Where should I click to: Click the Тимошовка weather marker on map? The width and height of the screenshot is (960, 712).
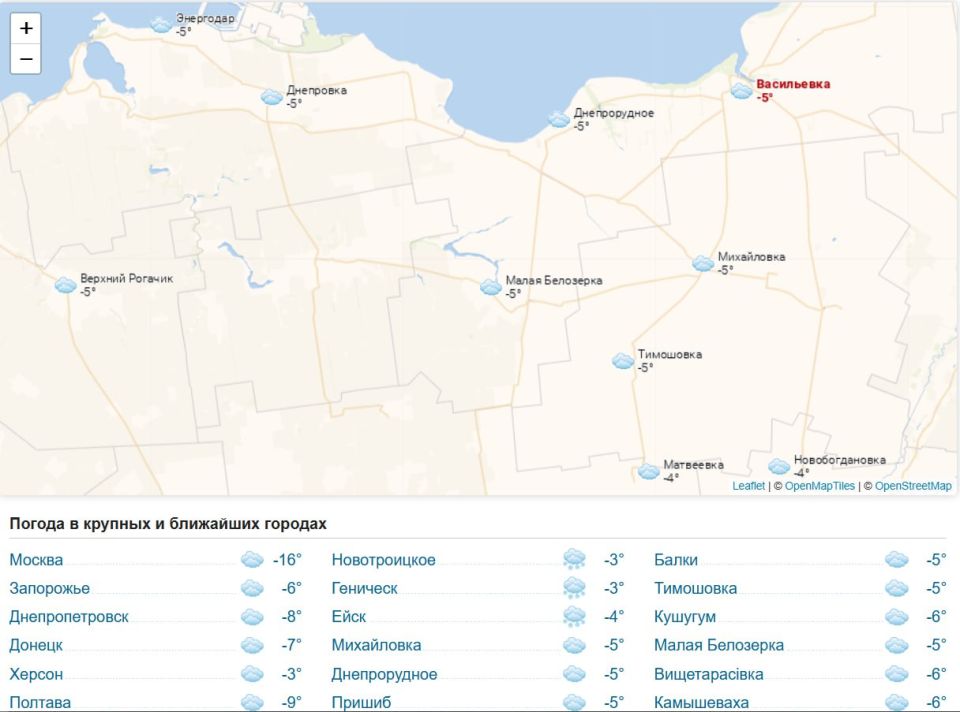pos(623,361)
